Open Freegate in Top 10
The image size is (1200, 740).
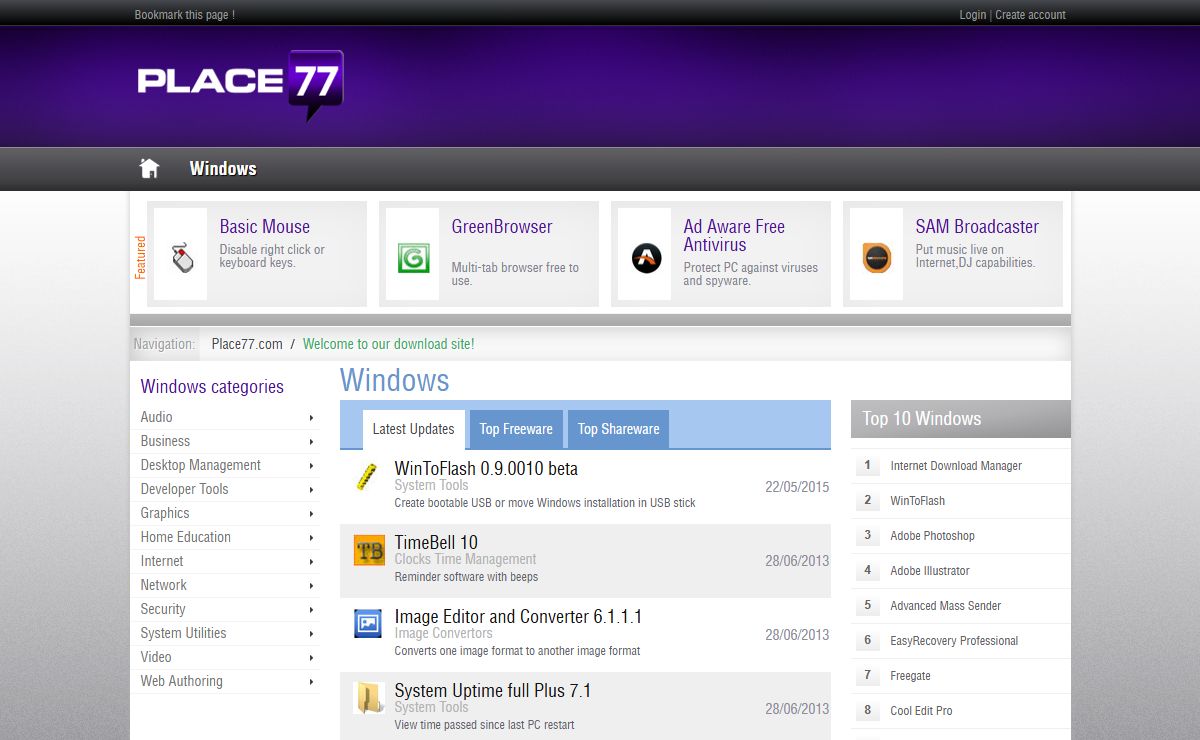pyautogui.click(x=910, y=676)
